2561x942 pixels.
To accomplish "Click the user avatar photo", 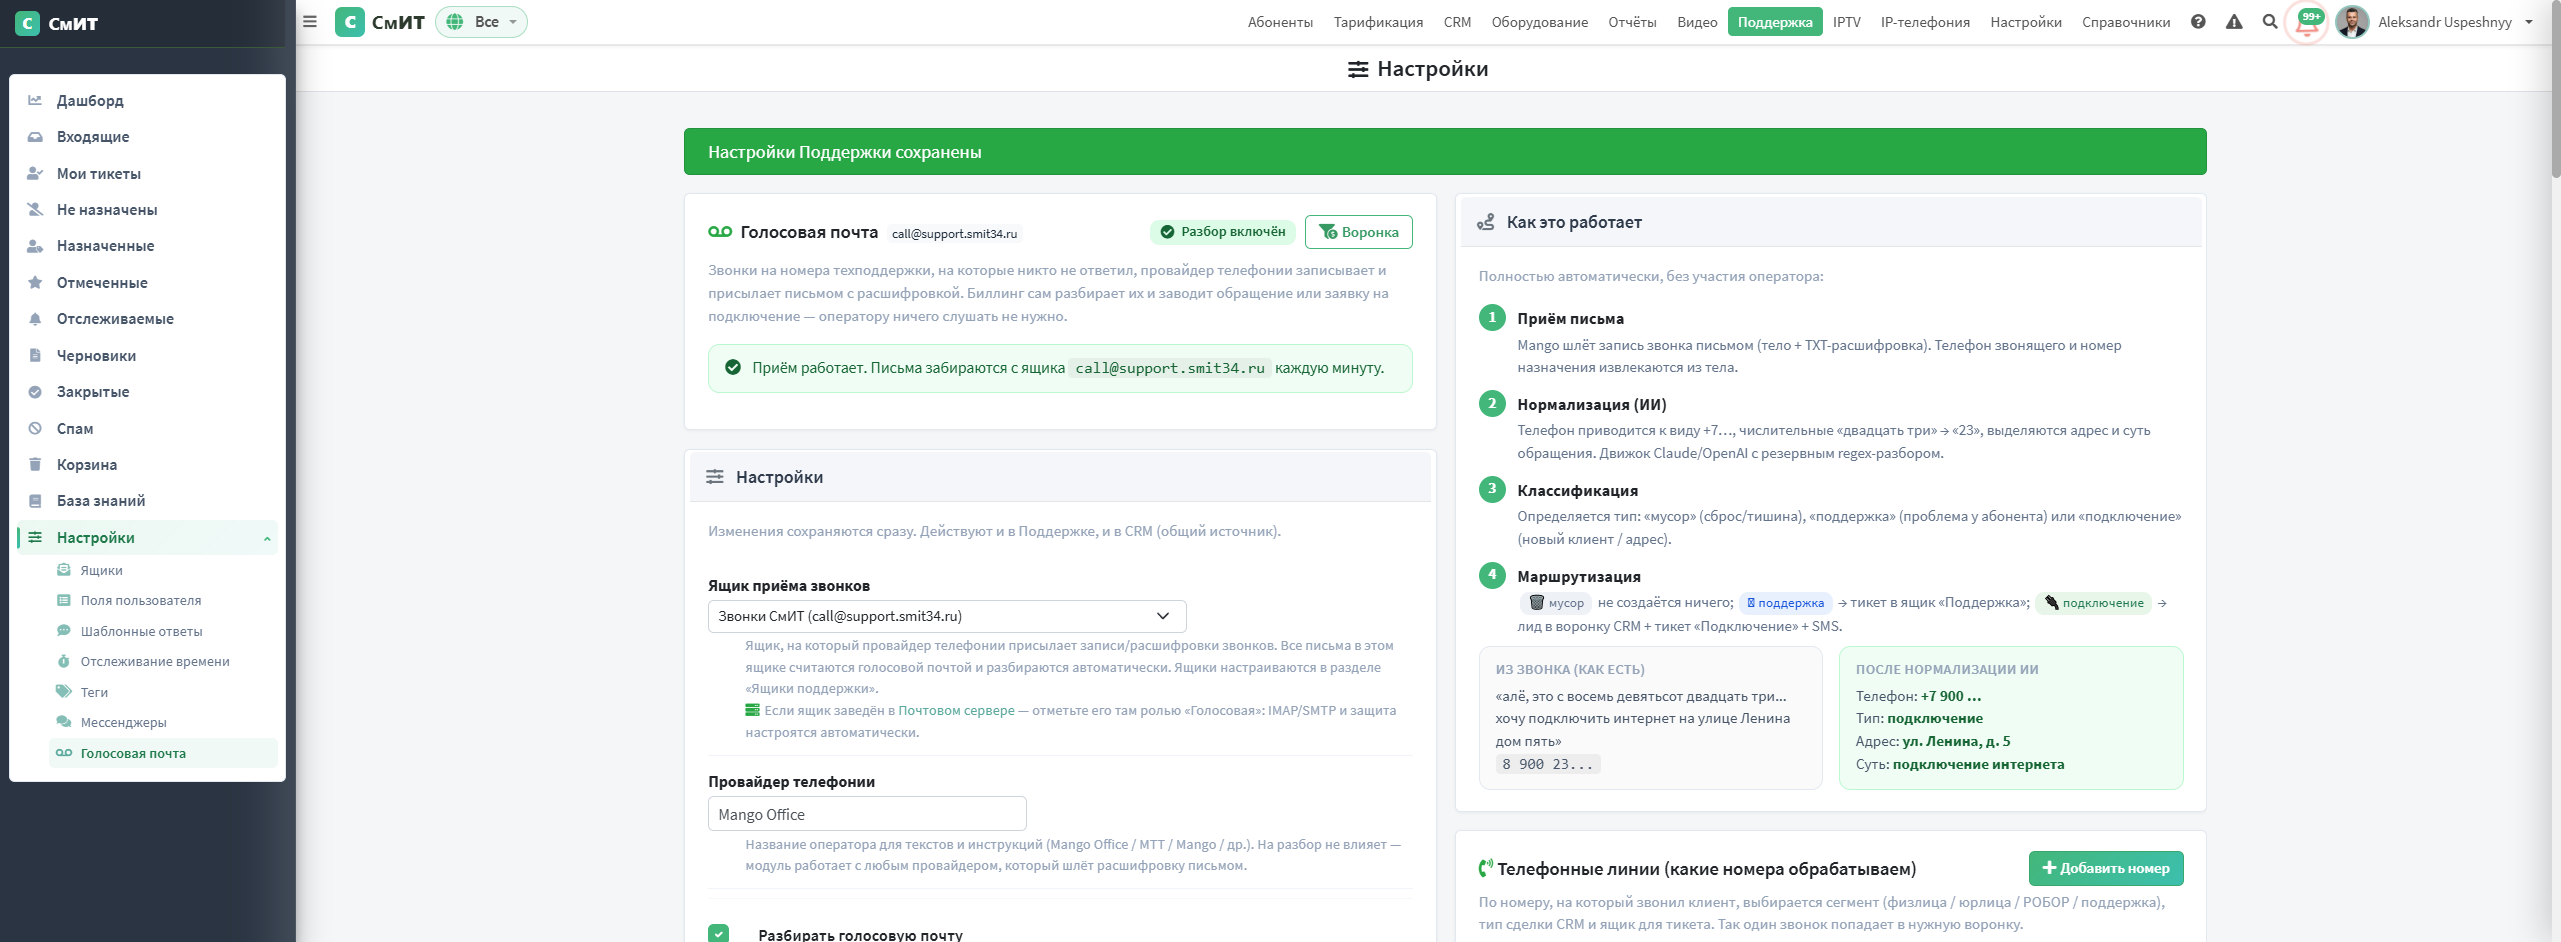I will pyautogui.click(x=2352, y=22).
